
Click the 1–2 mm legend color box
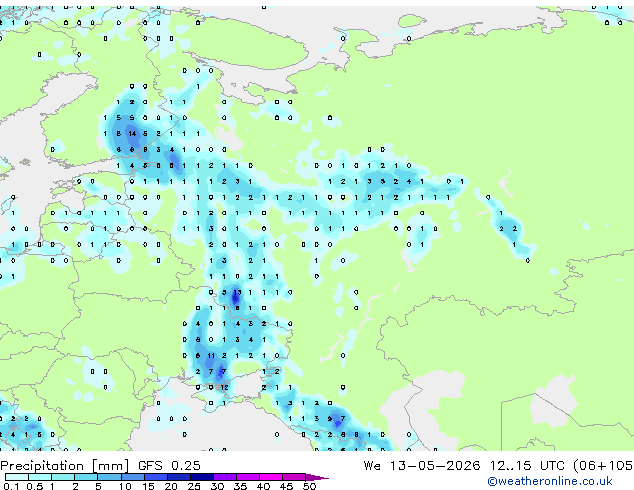(63, 477)
